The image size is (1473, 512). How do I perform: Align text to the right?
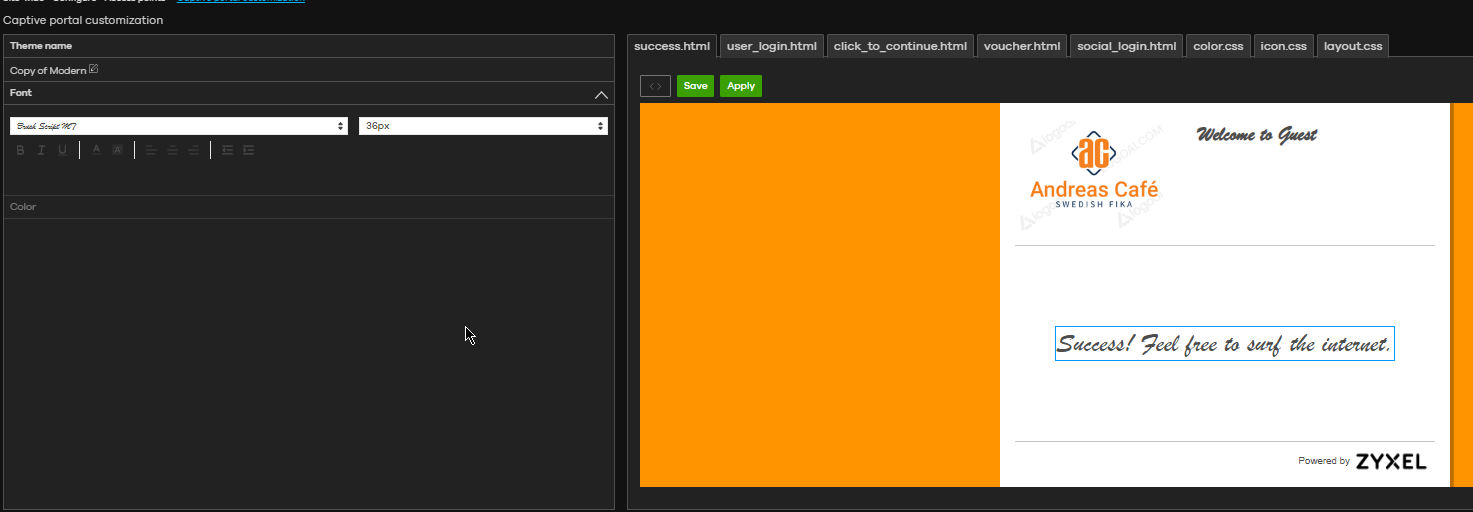coord(193,150)
